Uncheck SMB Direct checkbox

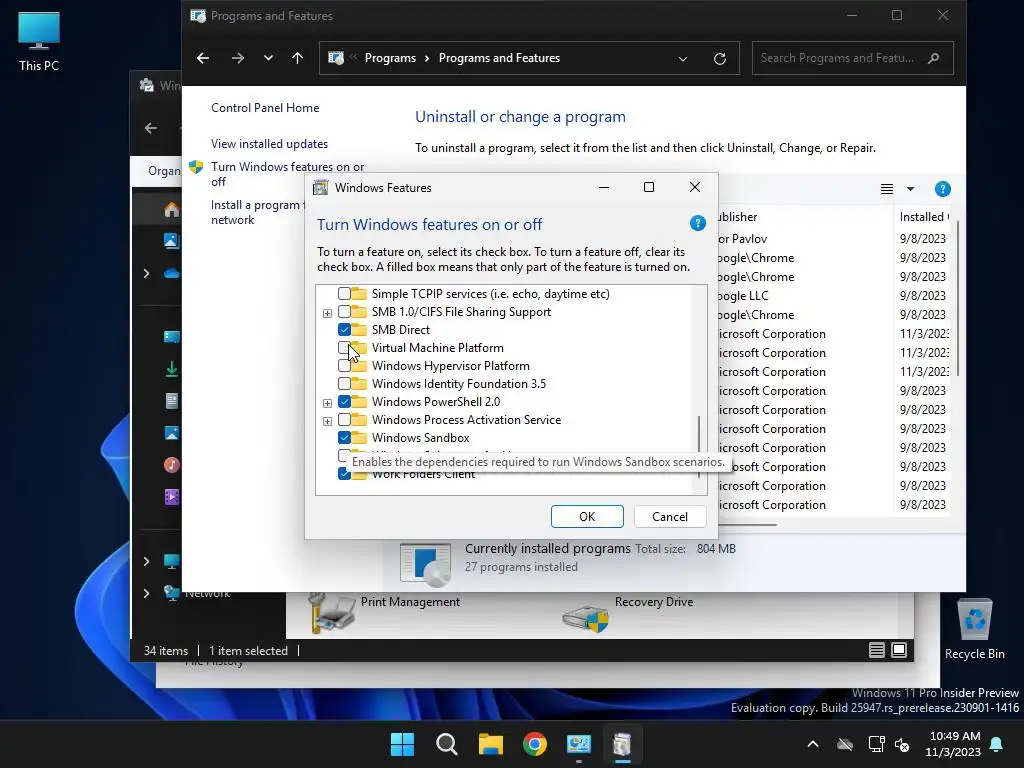click(x=344, y=330)
